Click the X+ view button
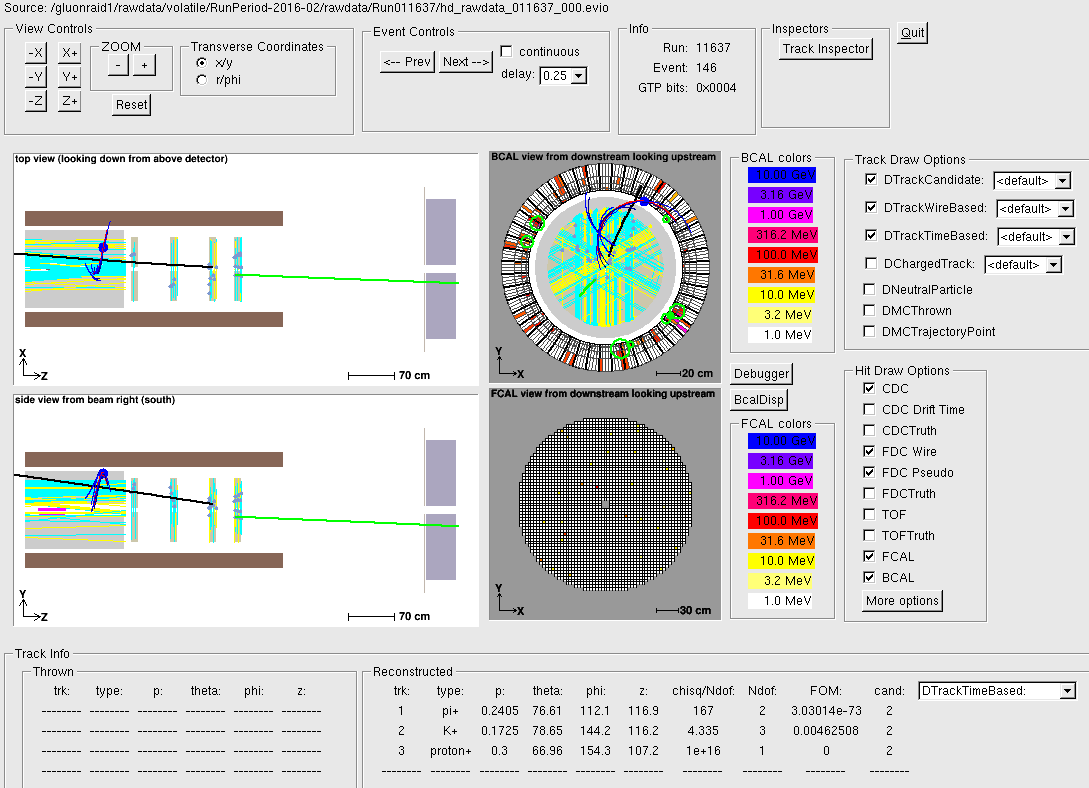This screenshot has height=788, width=1089. [x=69, y=53]
